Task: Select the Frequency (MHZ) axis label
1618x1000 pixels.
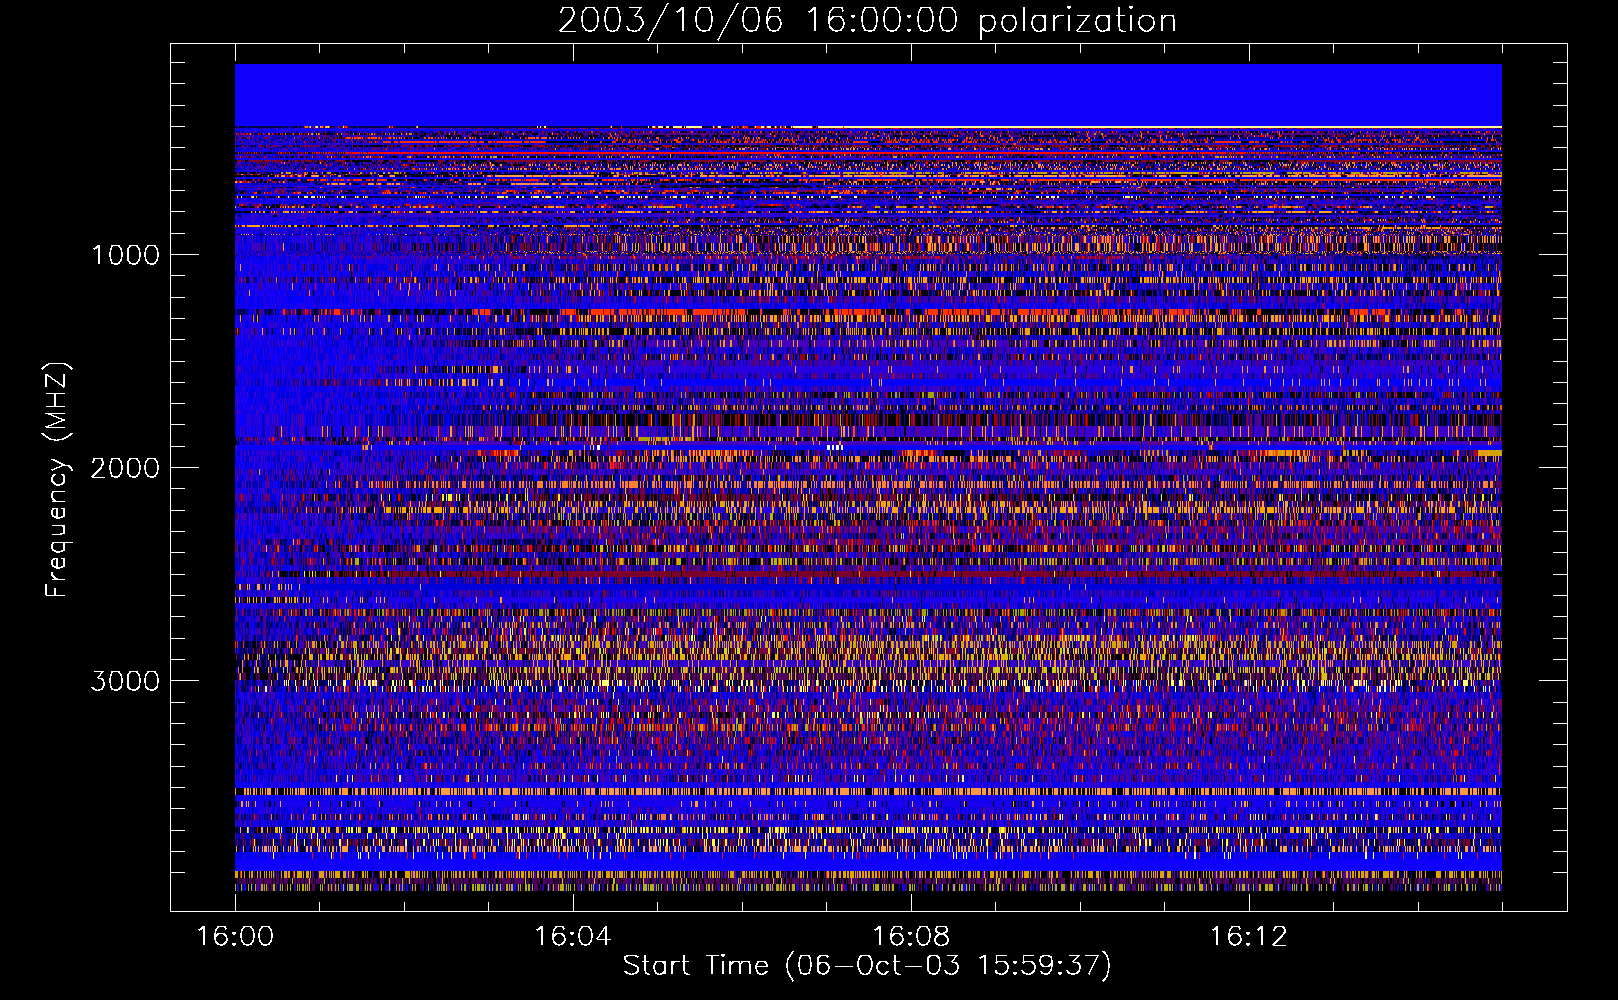Action: pyautogui.click(x=58, y=480)
